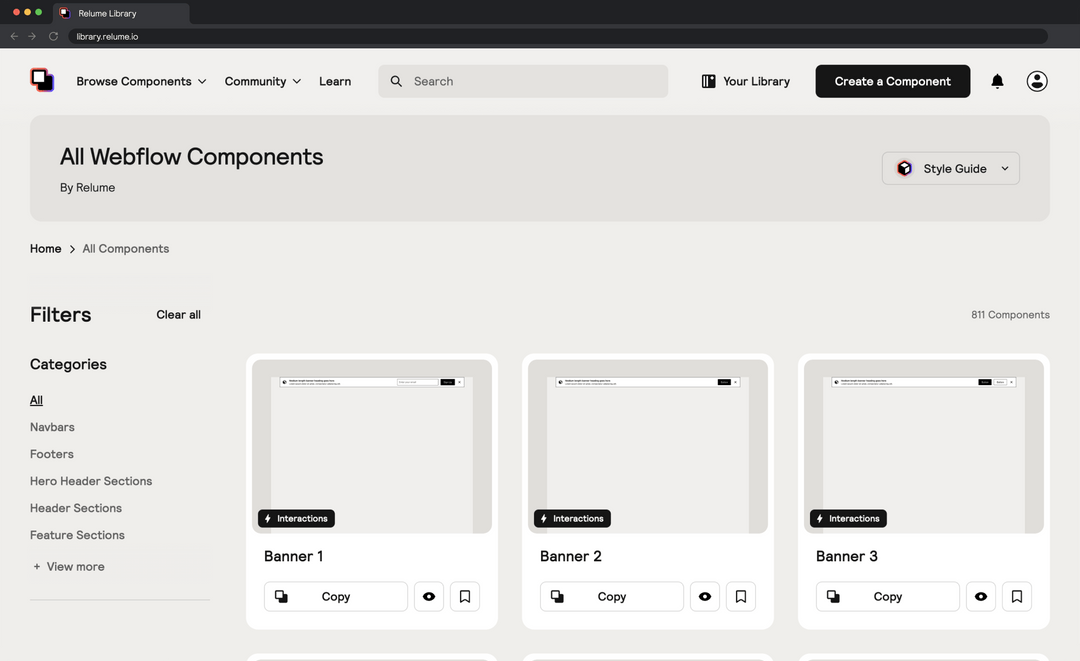Open the notifications bell
Image resolution: width=1080 pixels, height=661 pixels.
point(997,81)
